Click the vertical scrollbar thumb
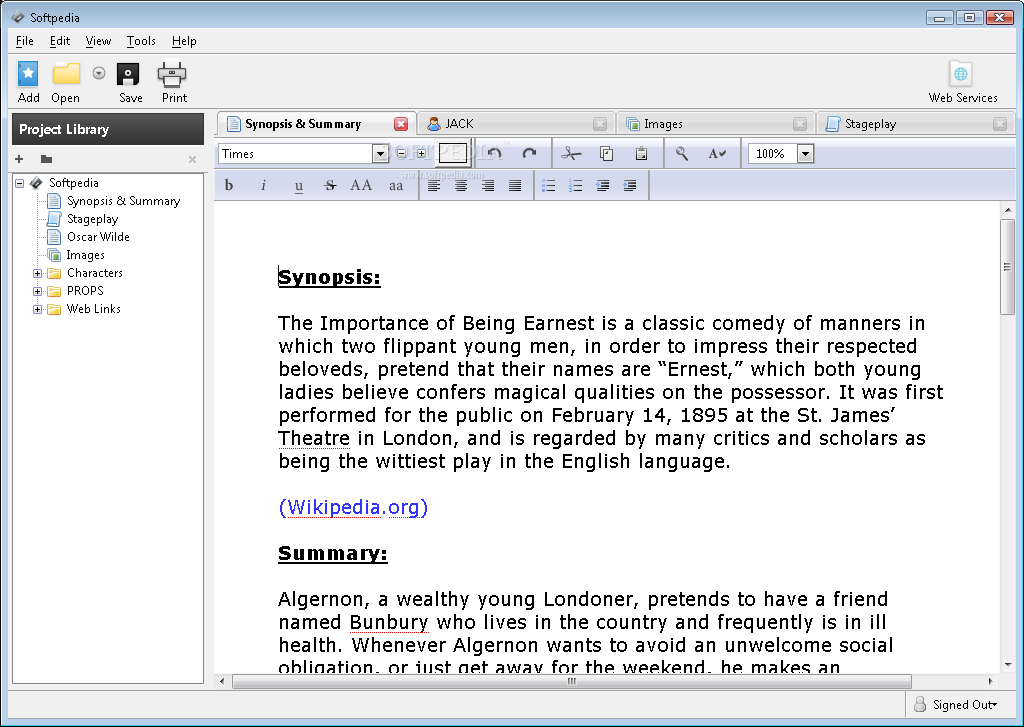 pyautogui.click(x=1007, y=267)
